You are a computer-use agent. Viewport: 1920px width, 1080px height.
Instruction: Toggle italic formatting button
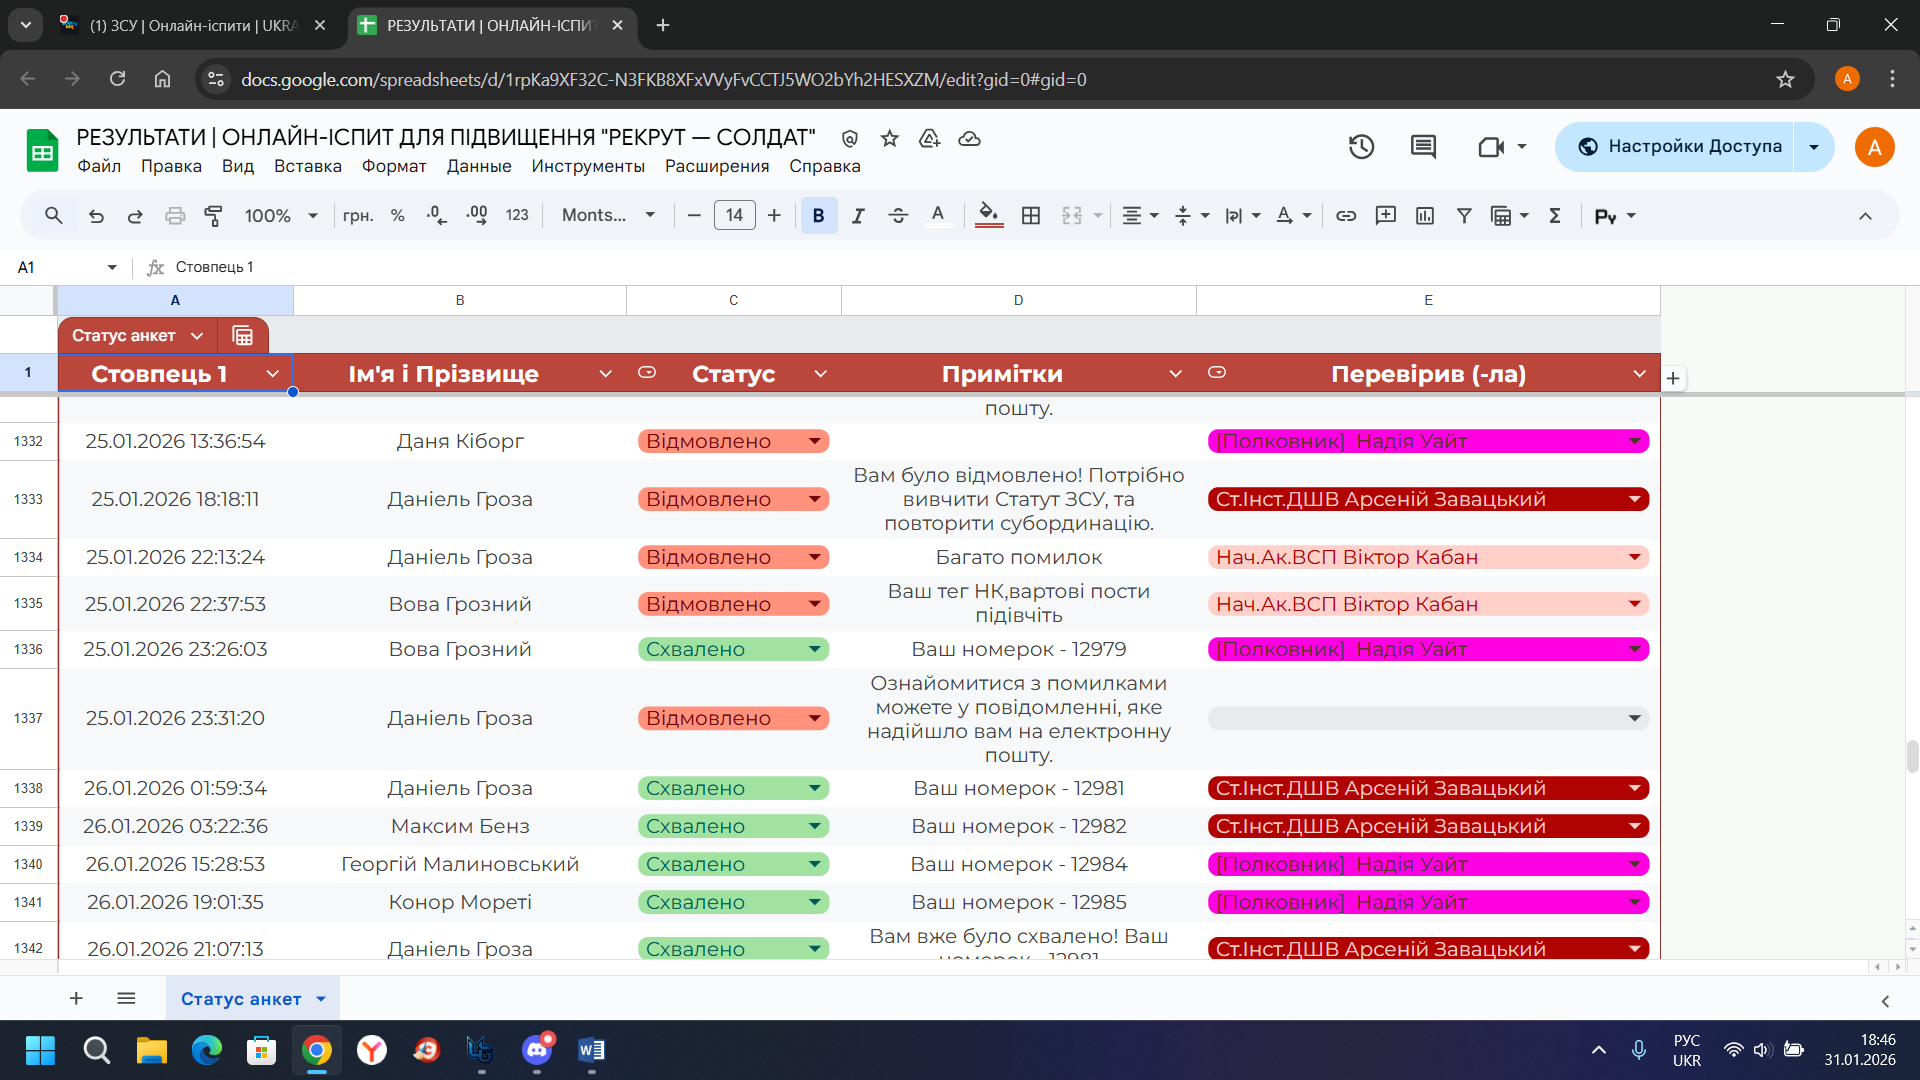coord(858,215)
